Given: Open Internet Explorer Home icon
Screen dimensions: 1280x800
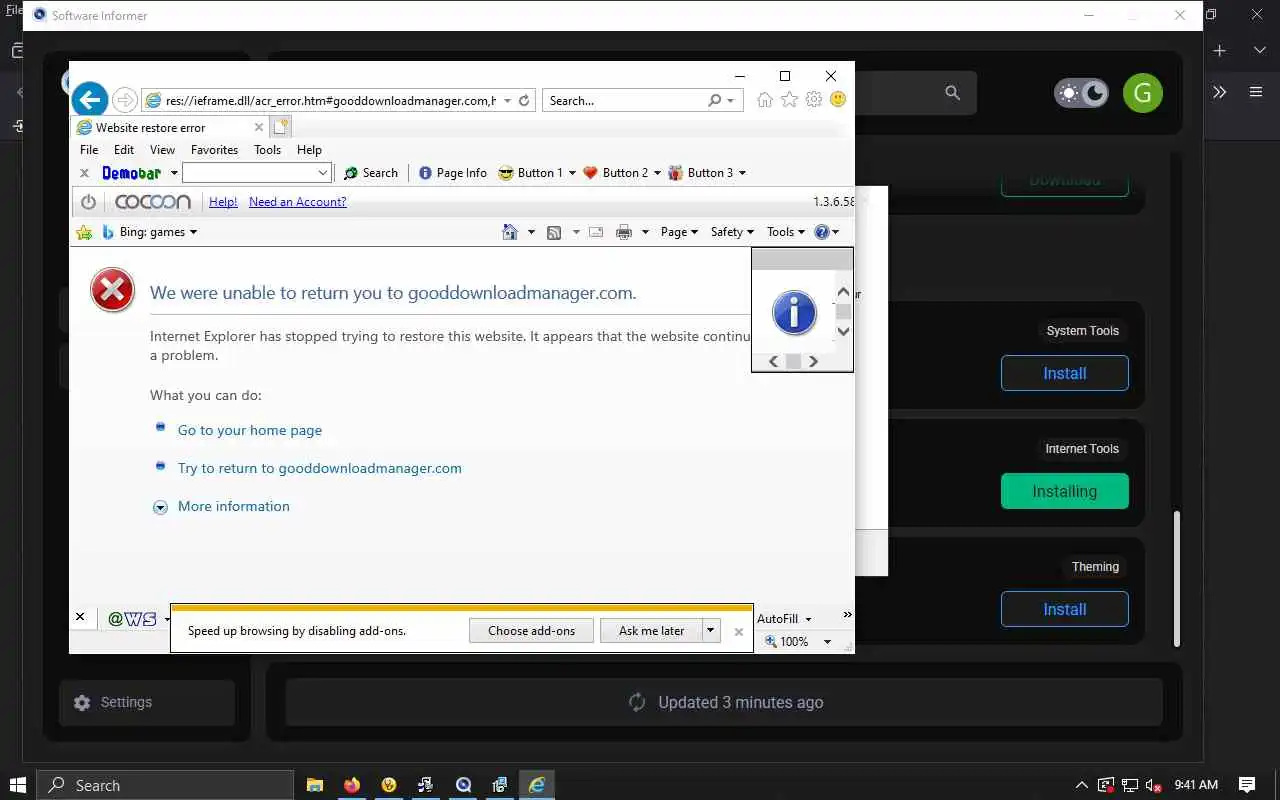Looking at the screenshot, I should point(765,99).
